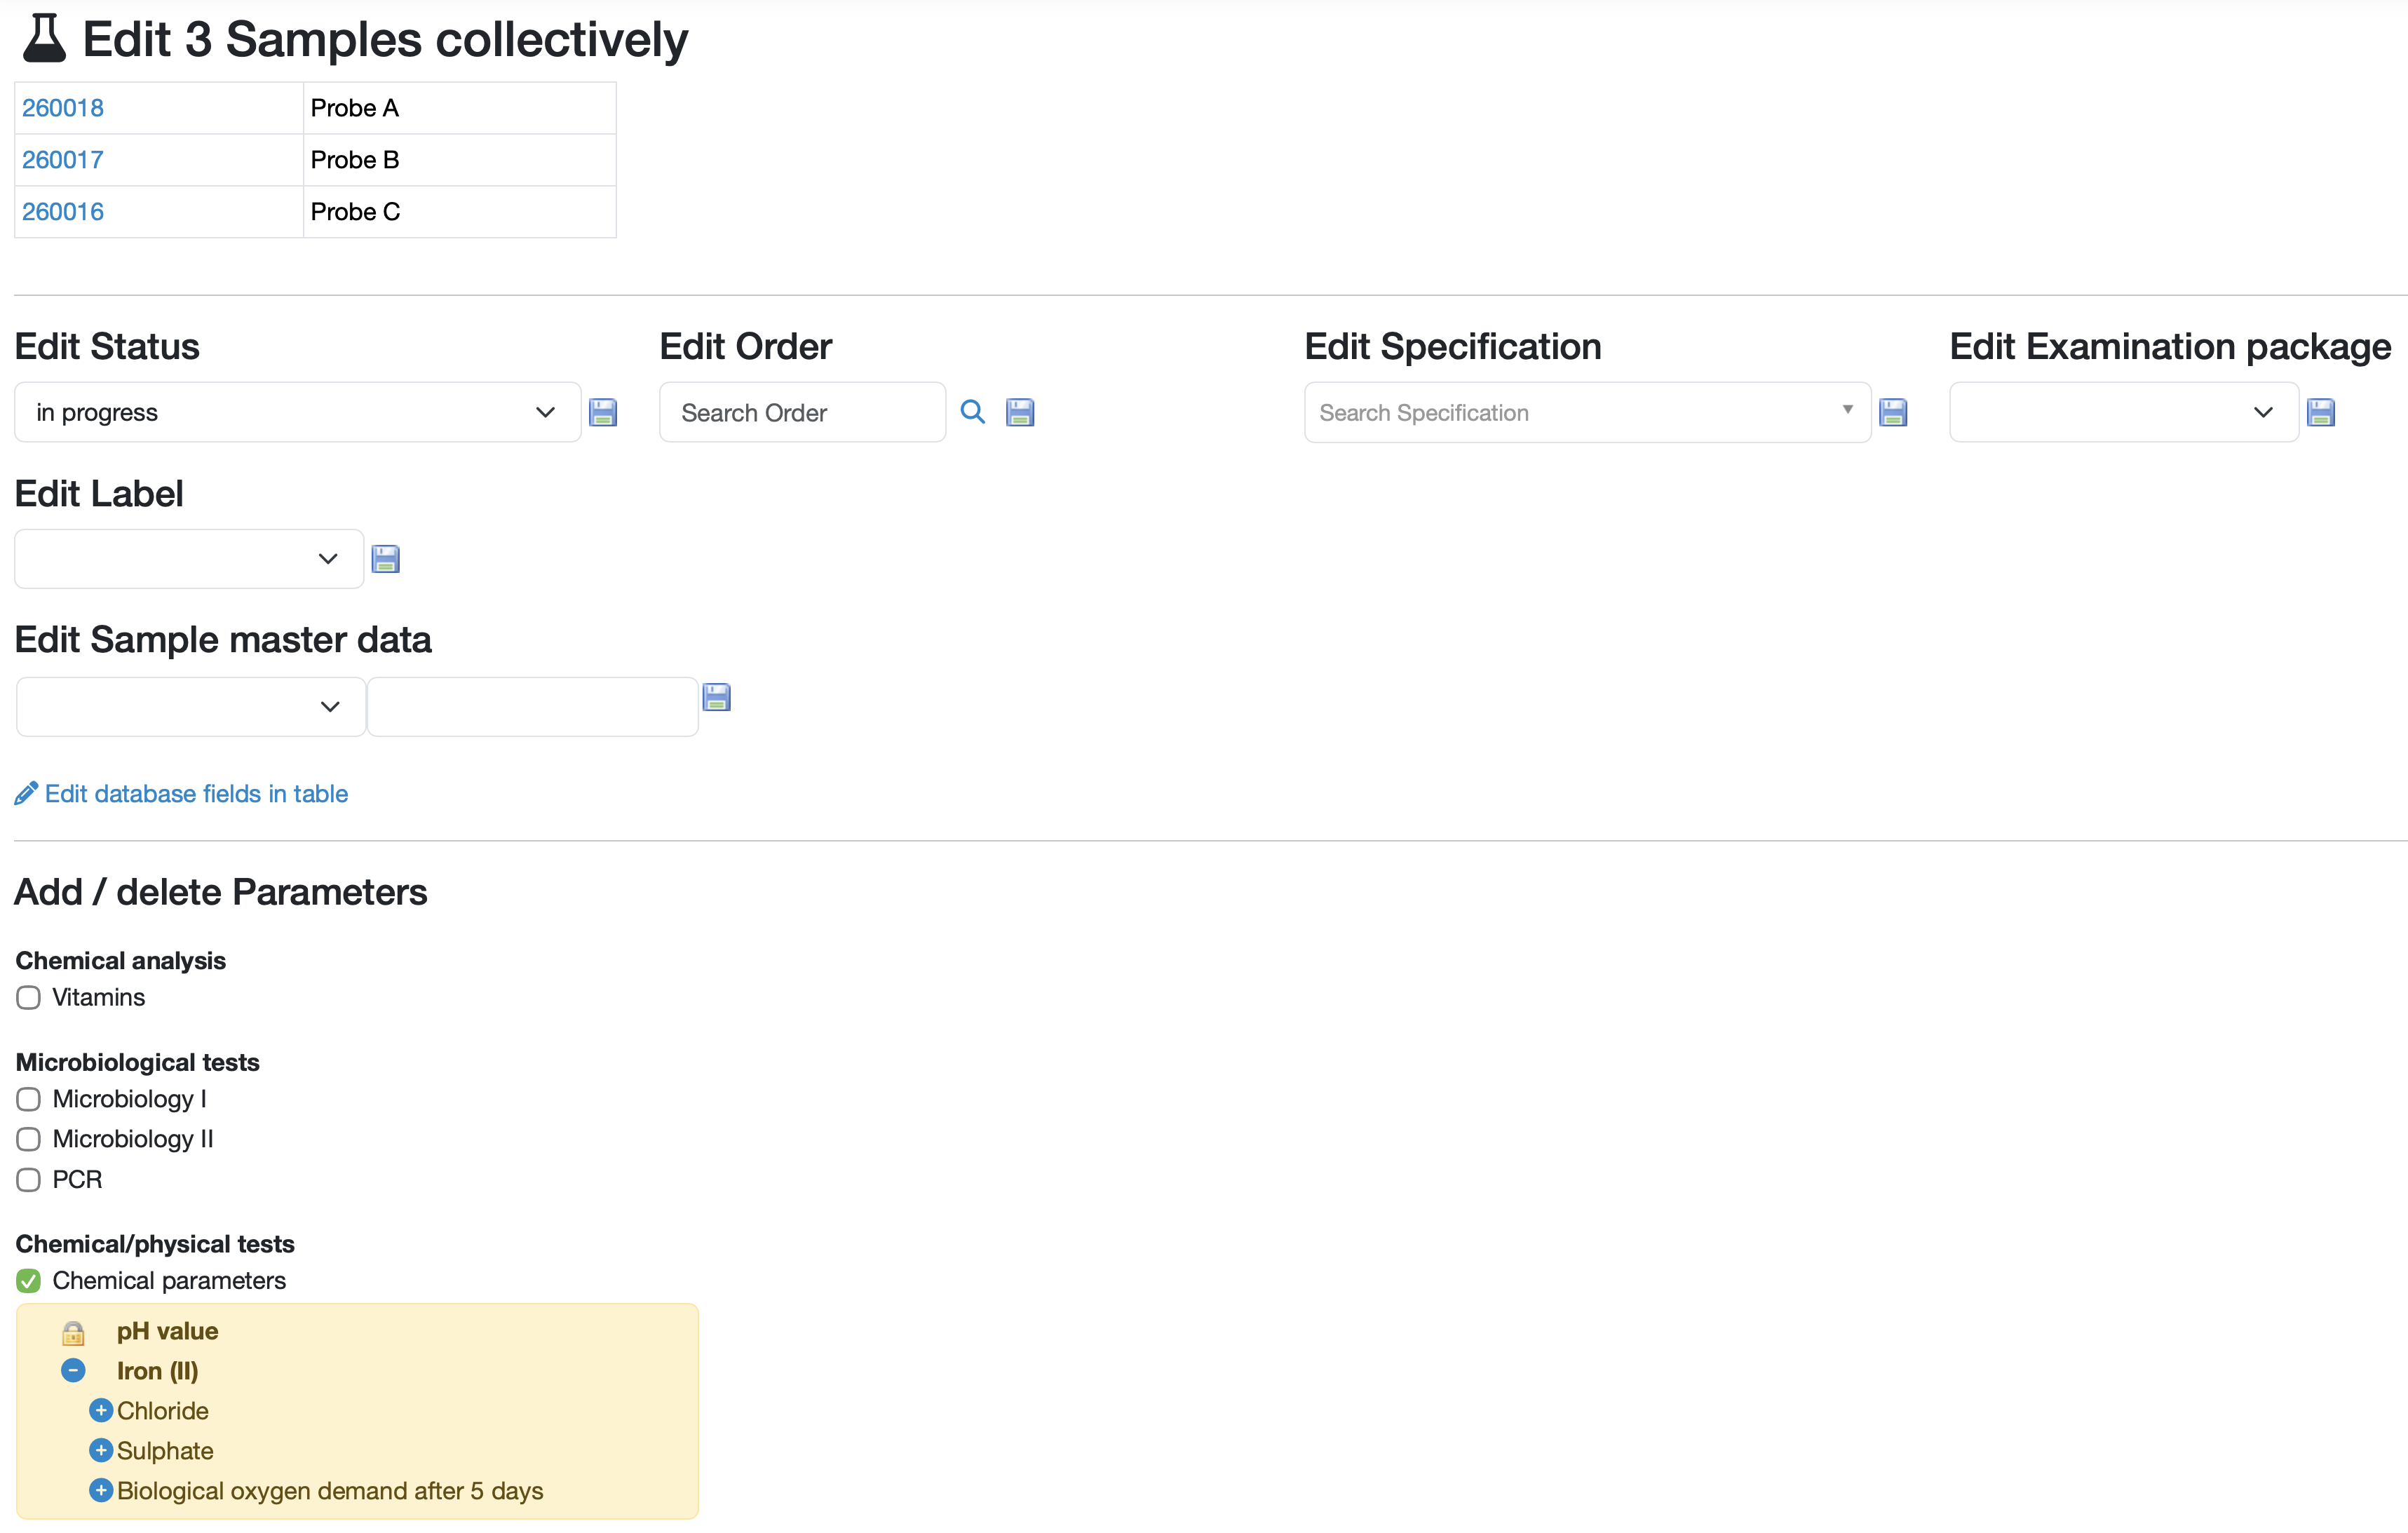This screenshot has height=1533, width=2408.
Task: Save the Edit Order change
Action: 1020,412
